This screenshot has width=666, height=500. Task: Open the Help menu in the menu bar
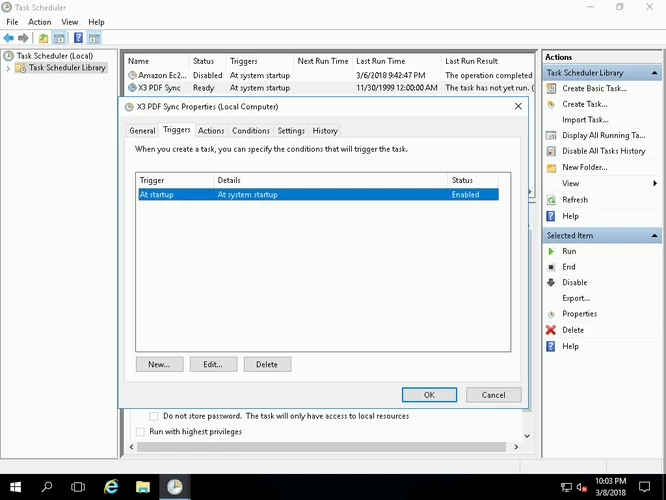point(96,22)
